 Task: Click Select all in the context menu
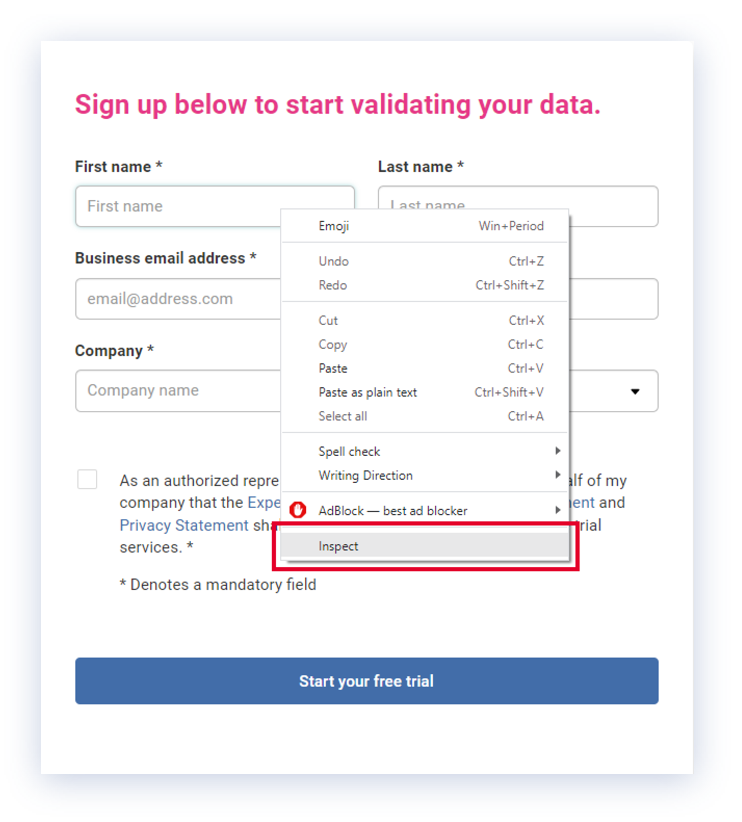[x=343, y=417]
